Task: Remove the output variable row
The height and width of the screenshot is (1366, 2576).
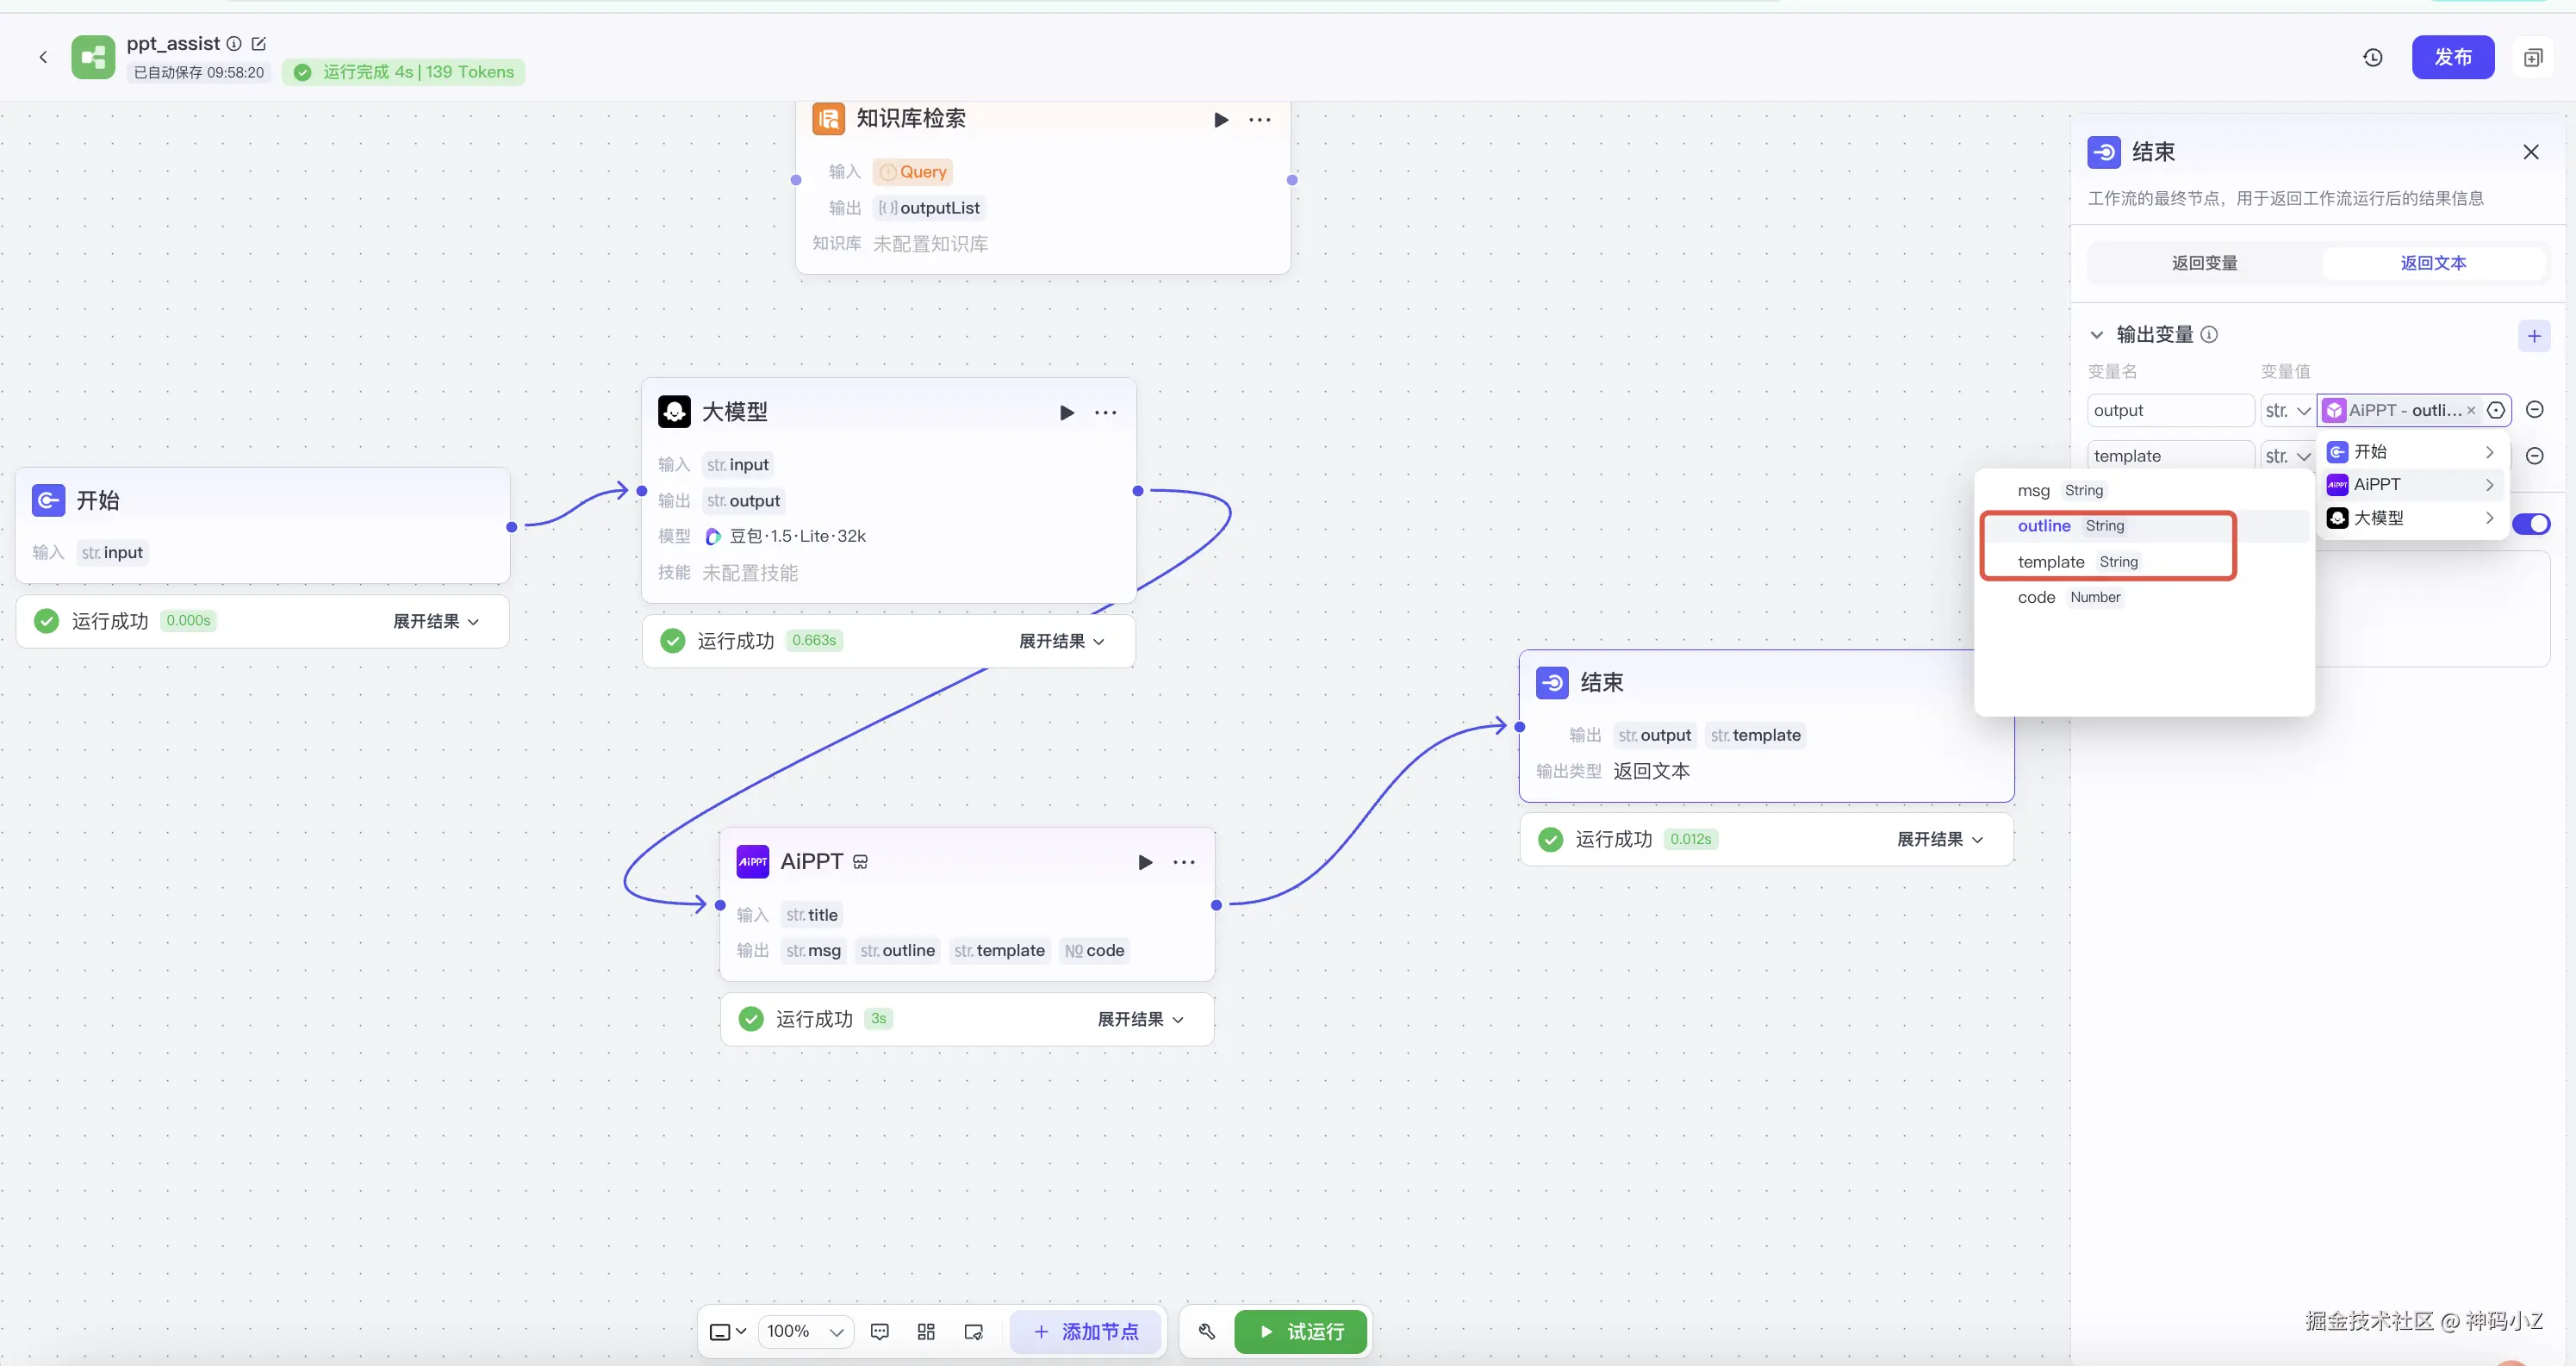Action: pos(2534,410)
